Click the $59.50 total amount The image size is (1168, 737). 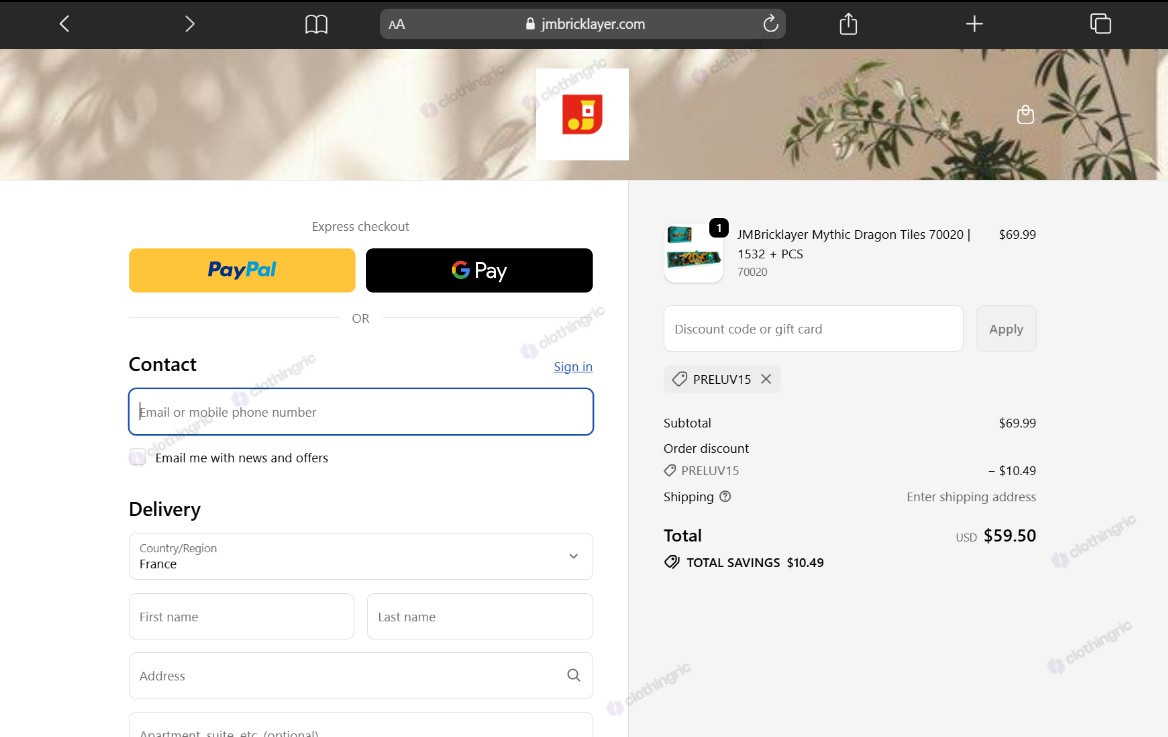pyautogui.click(x=1009, y=536)
